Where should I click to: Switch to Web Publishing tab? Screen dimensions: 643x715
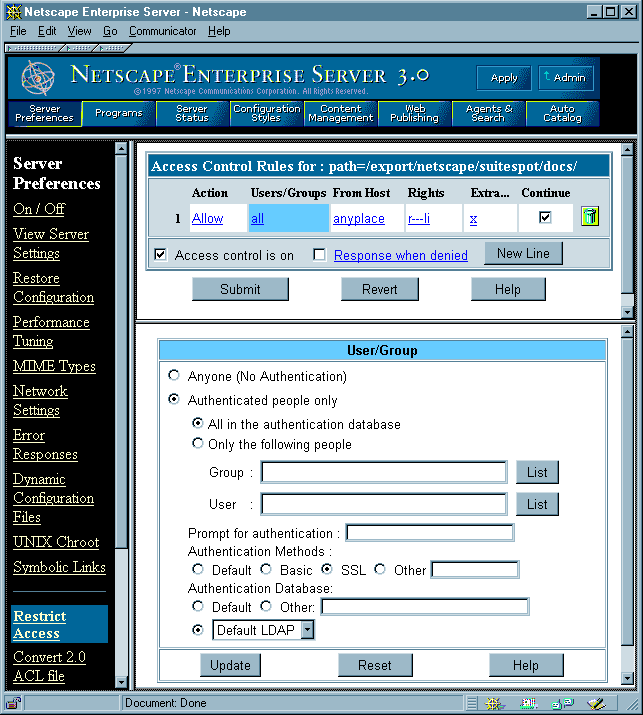(415, 113)
